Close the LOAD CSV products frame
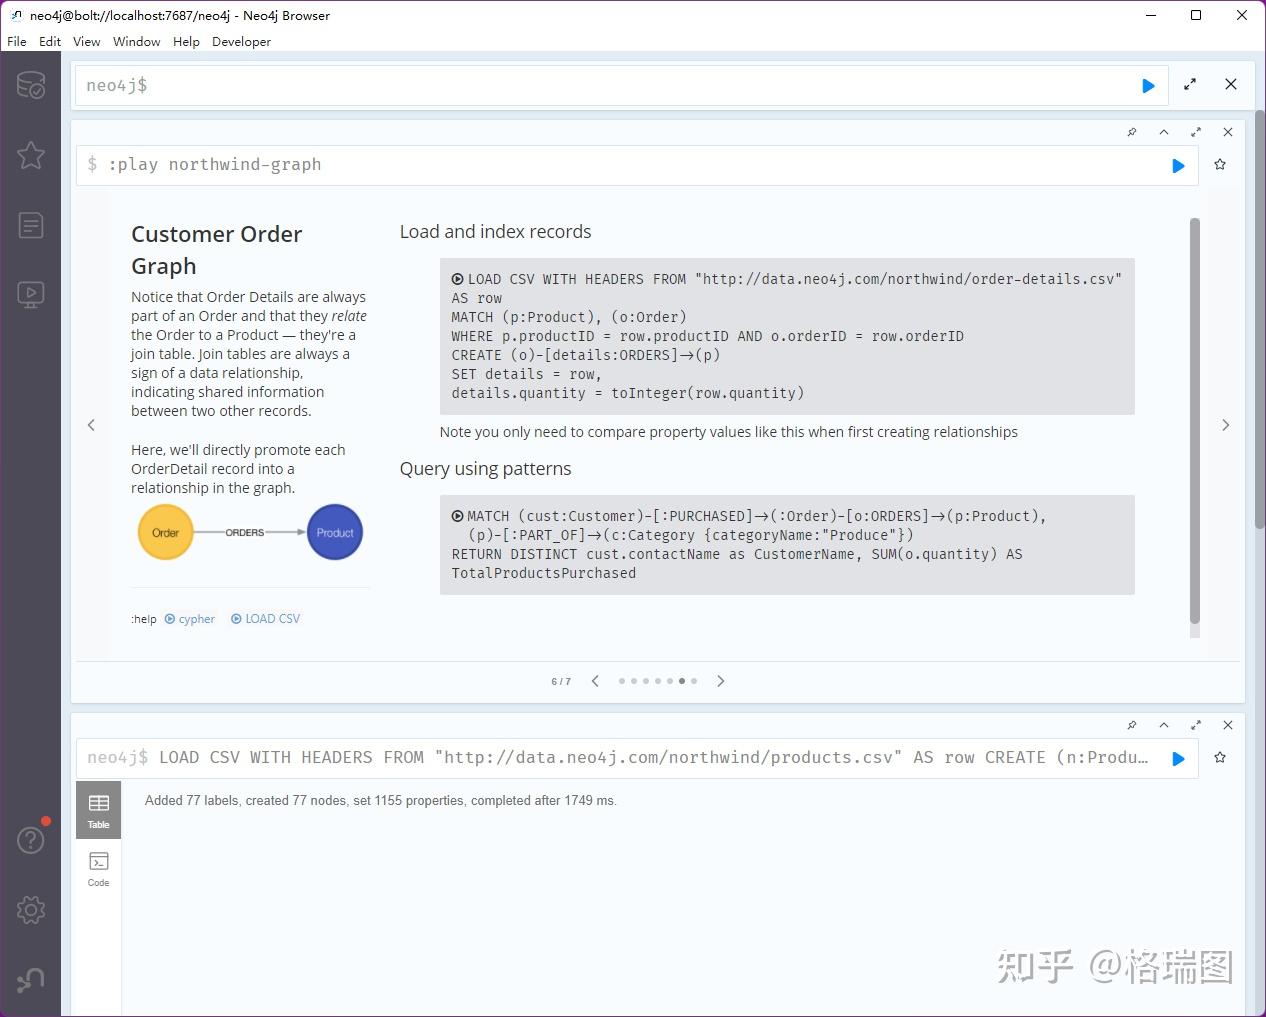This screenshot has height=1017, width=1266. (1228, 725)
